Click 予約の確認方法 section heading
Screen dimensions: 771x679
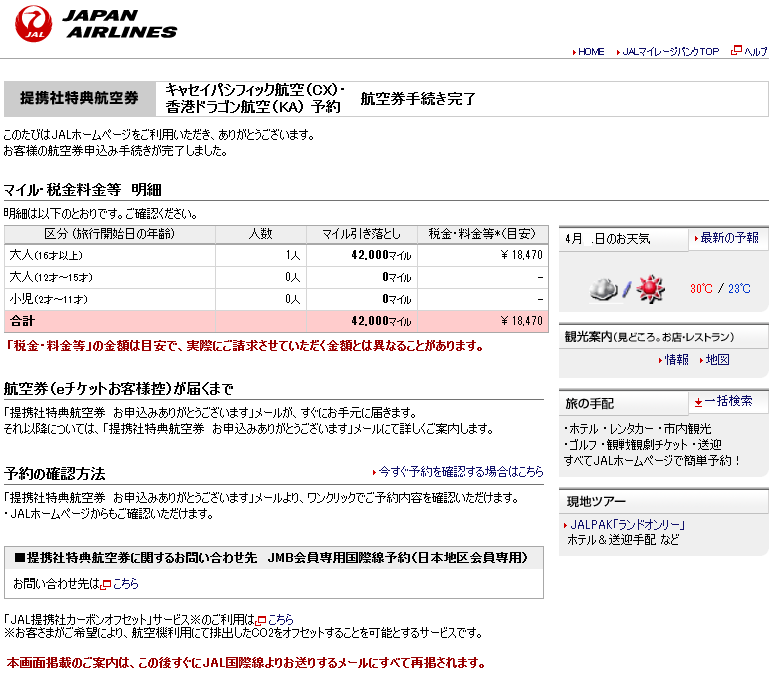click(55, 474)
